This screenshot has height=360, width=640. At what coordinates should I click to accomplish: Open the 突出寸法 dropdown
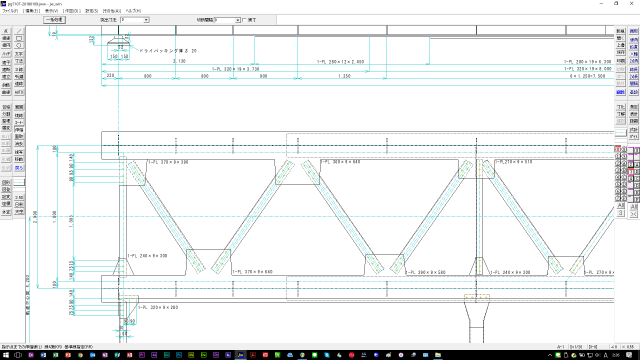135,20
